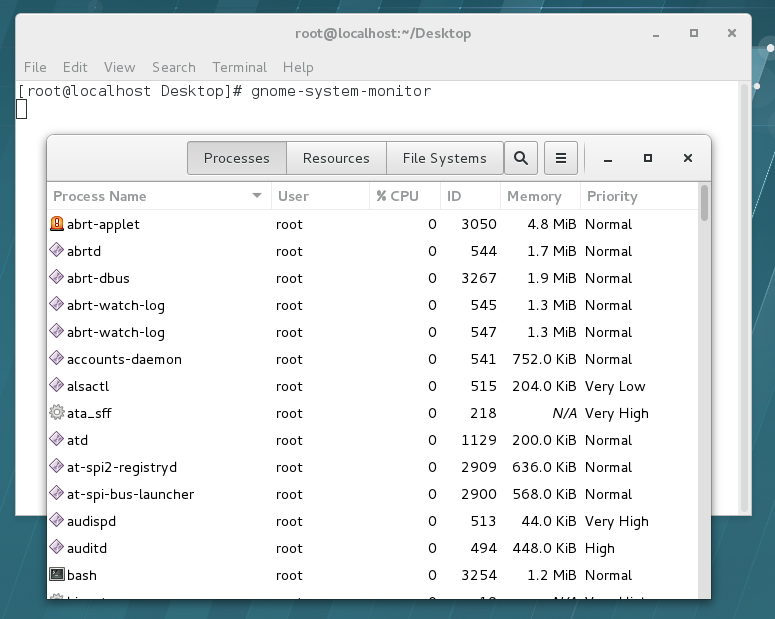
Task: Select the abrt-dbus process name
Action: click(x=98, y=278)
